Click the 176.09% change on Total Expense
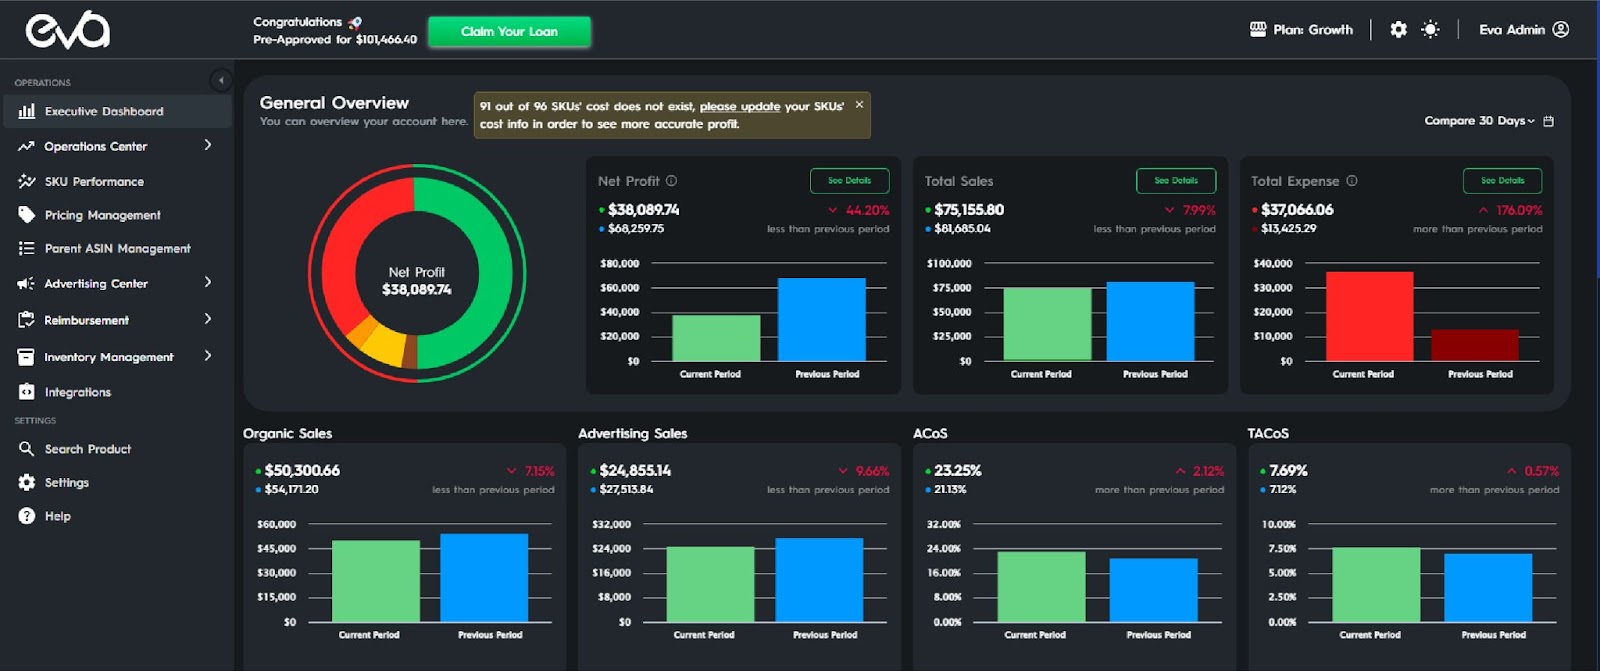1600x671 pixels. pos(1519,210)
